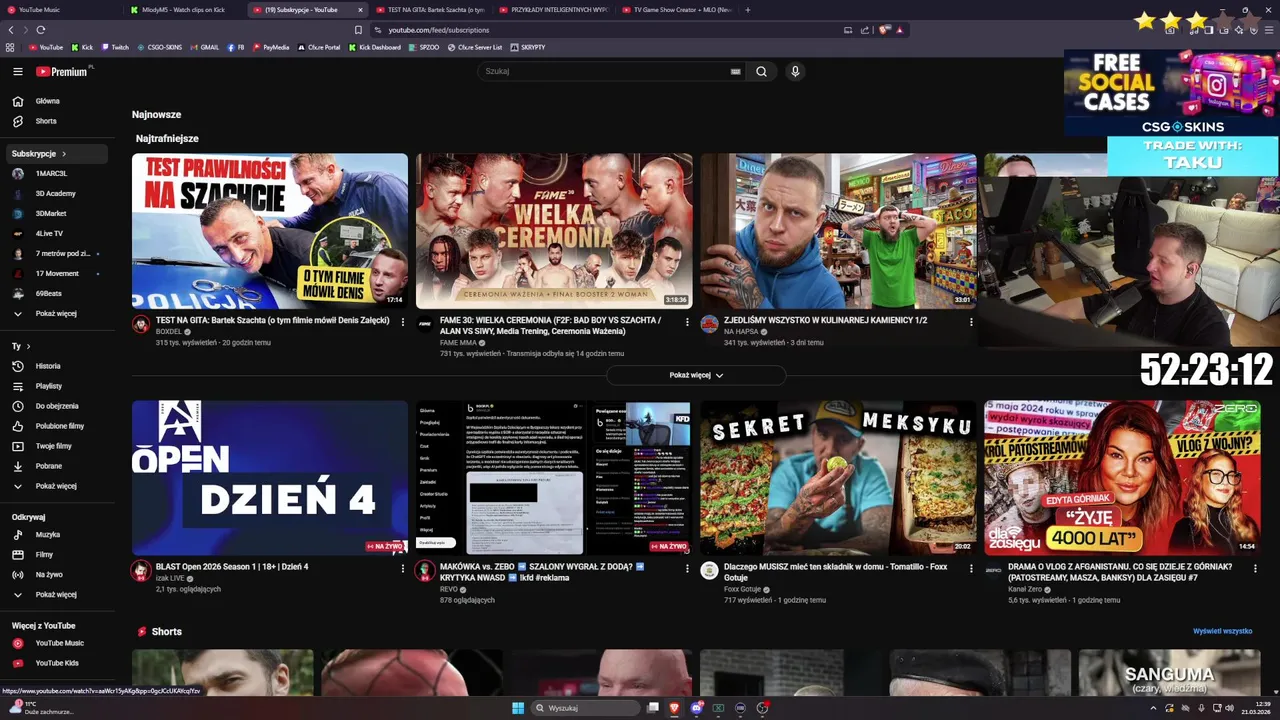Image resolution: width=1280 pixels, height=720 pixels.
Task: Switch to TV Game Show Creator tab
Action: (675, 9)
